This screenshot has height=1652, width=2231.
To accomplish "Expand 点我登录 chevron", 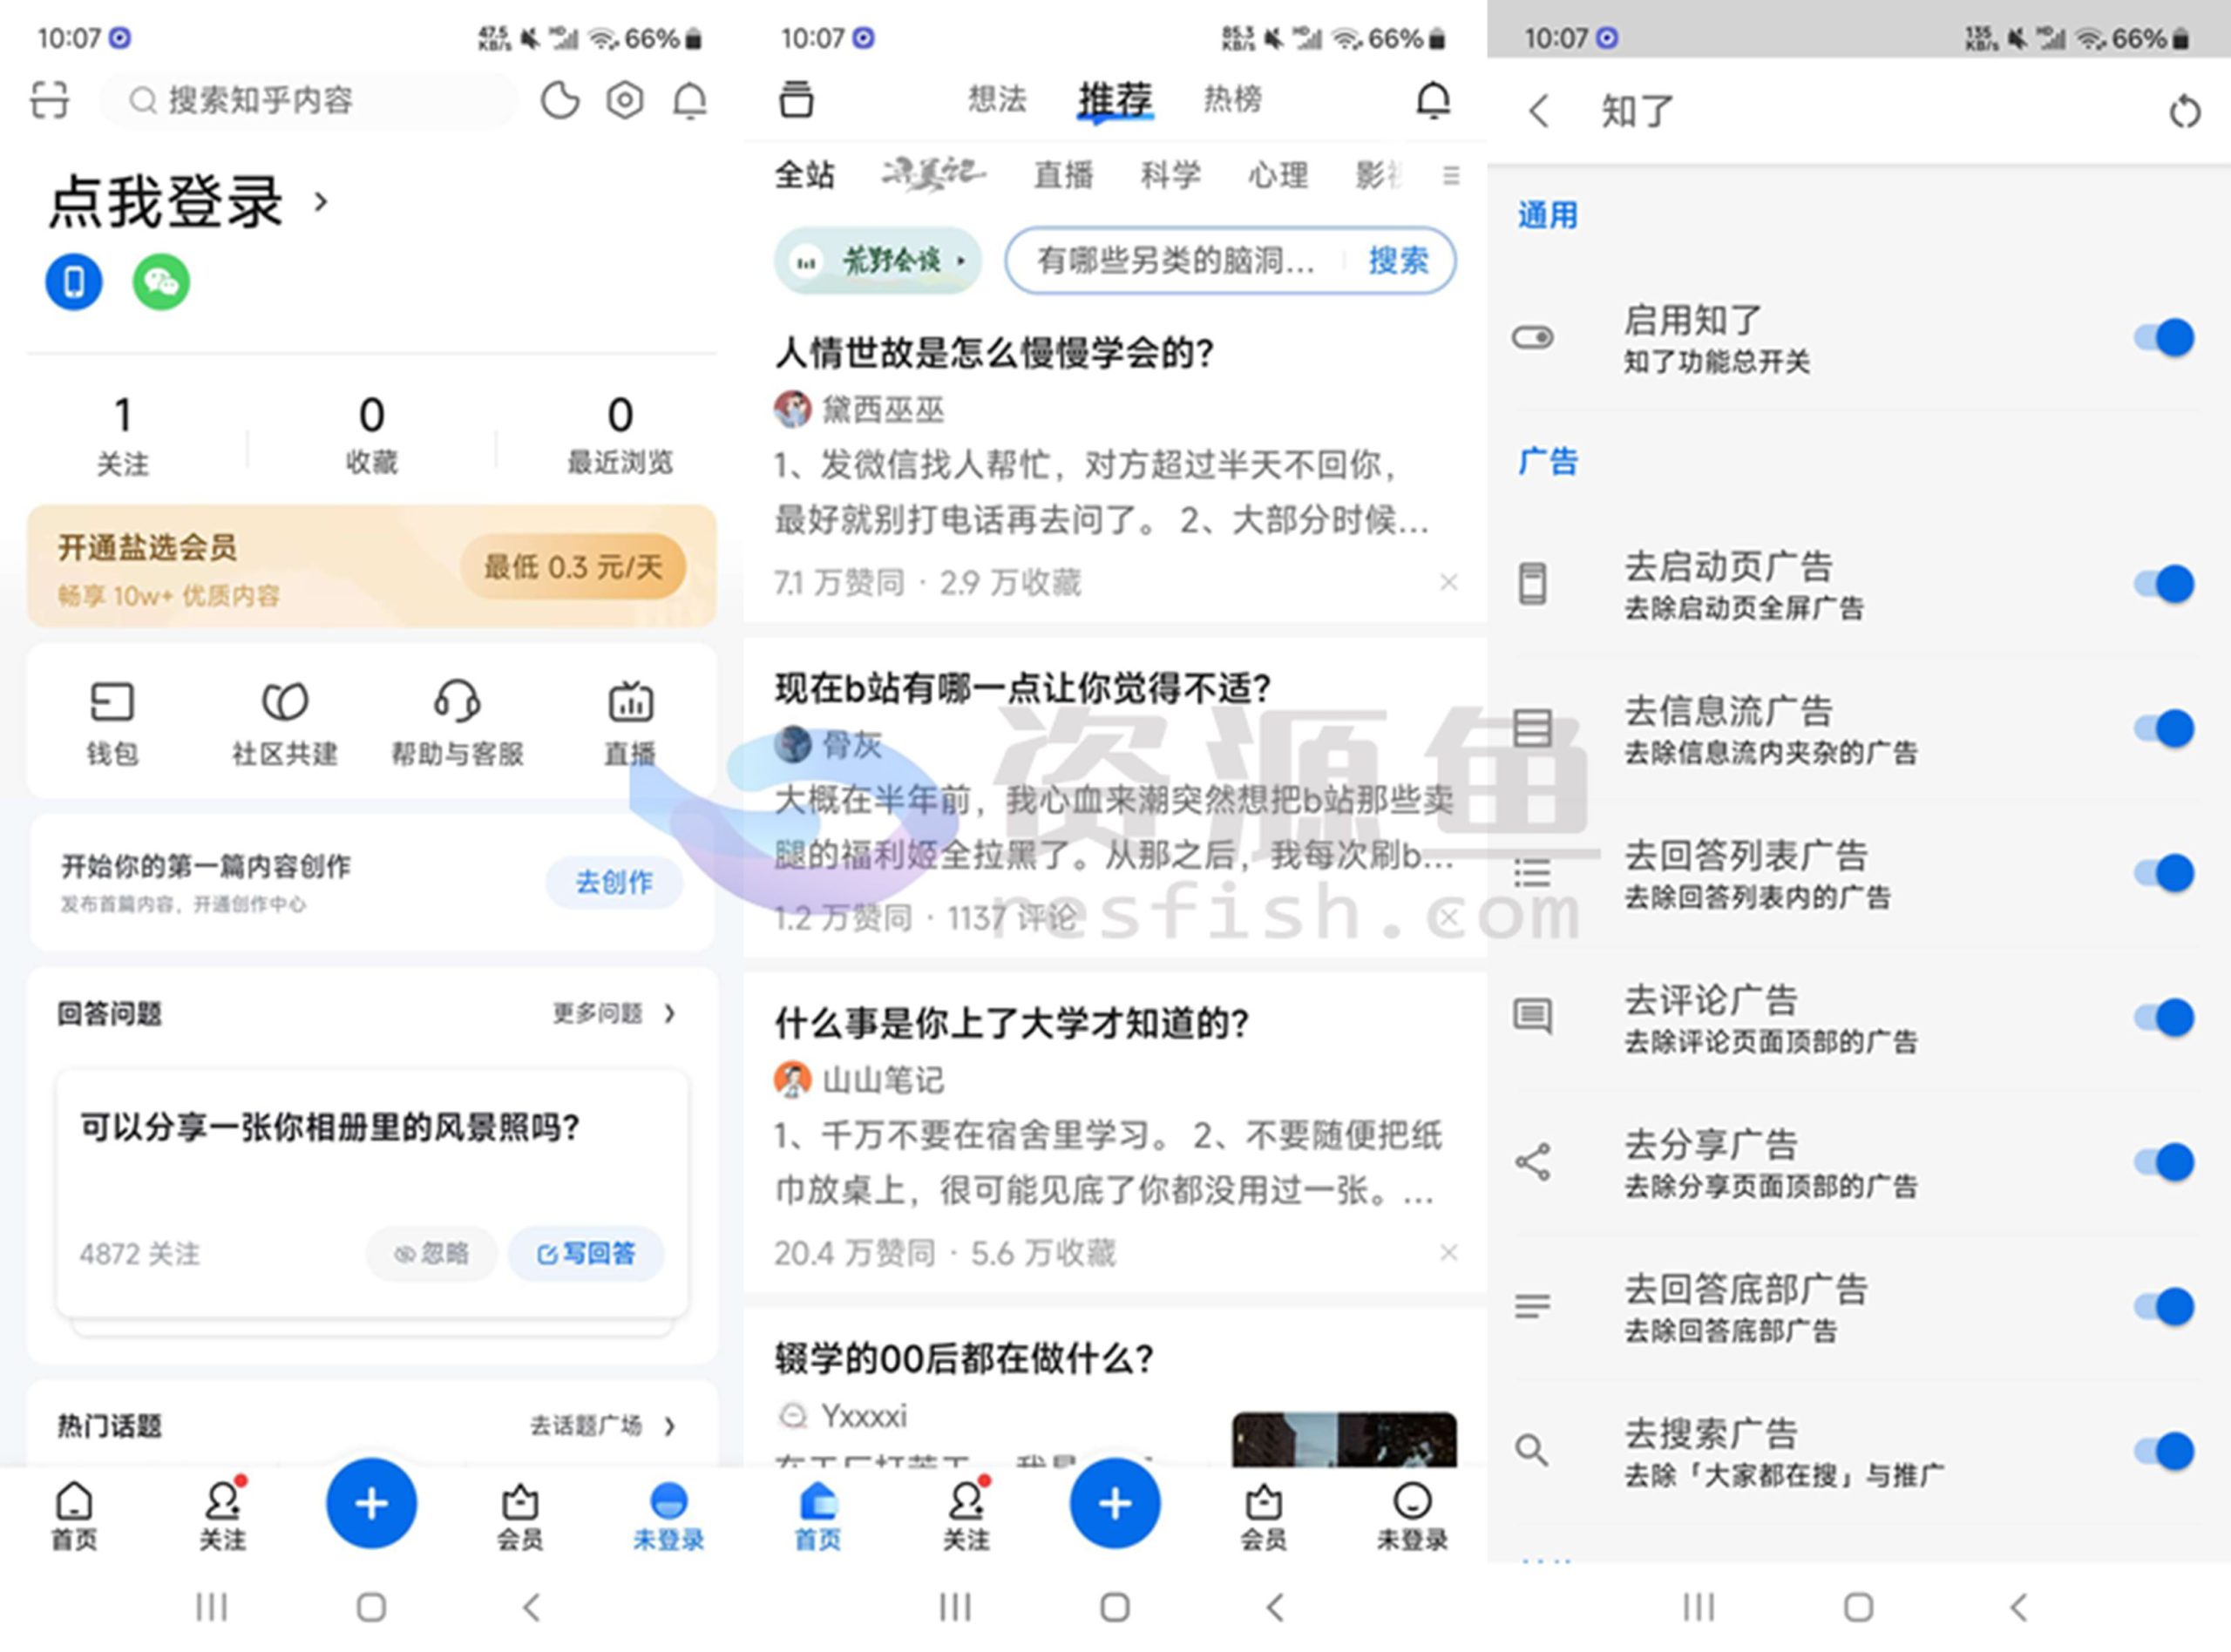I will [321, 202].
